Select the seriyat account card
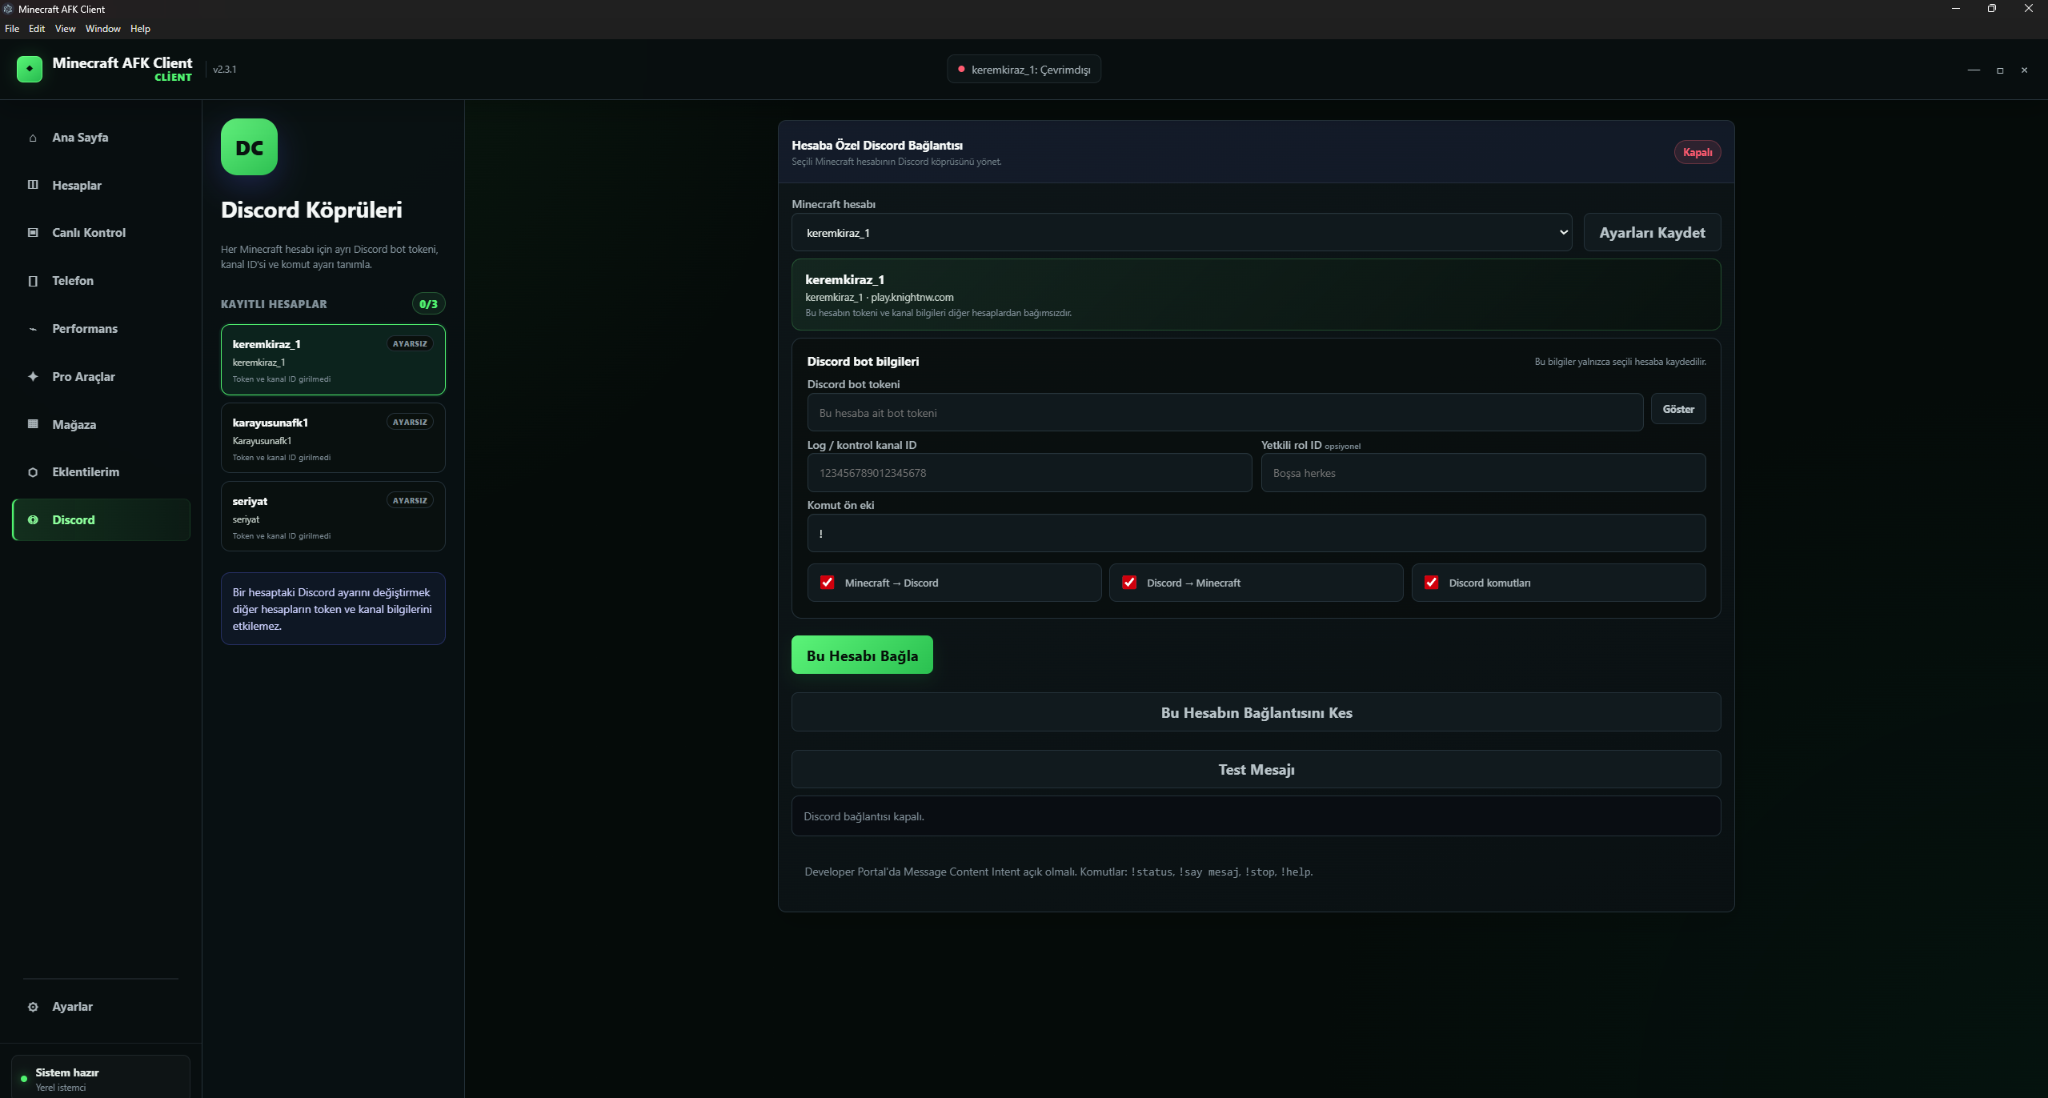 (333, 516)
